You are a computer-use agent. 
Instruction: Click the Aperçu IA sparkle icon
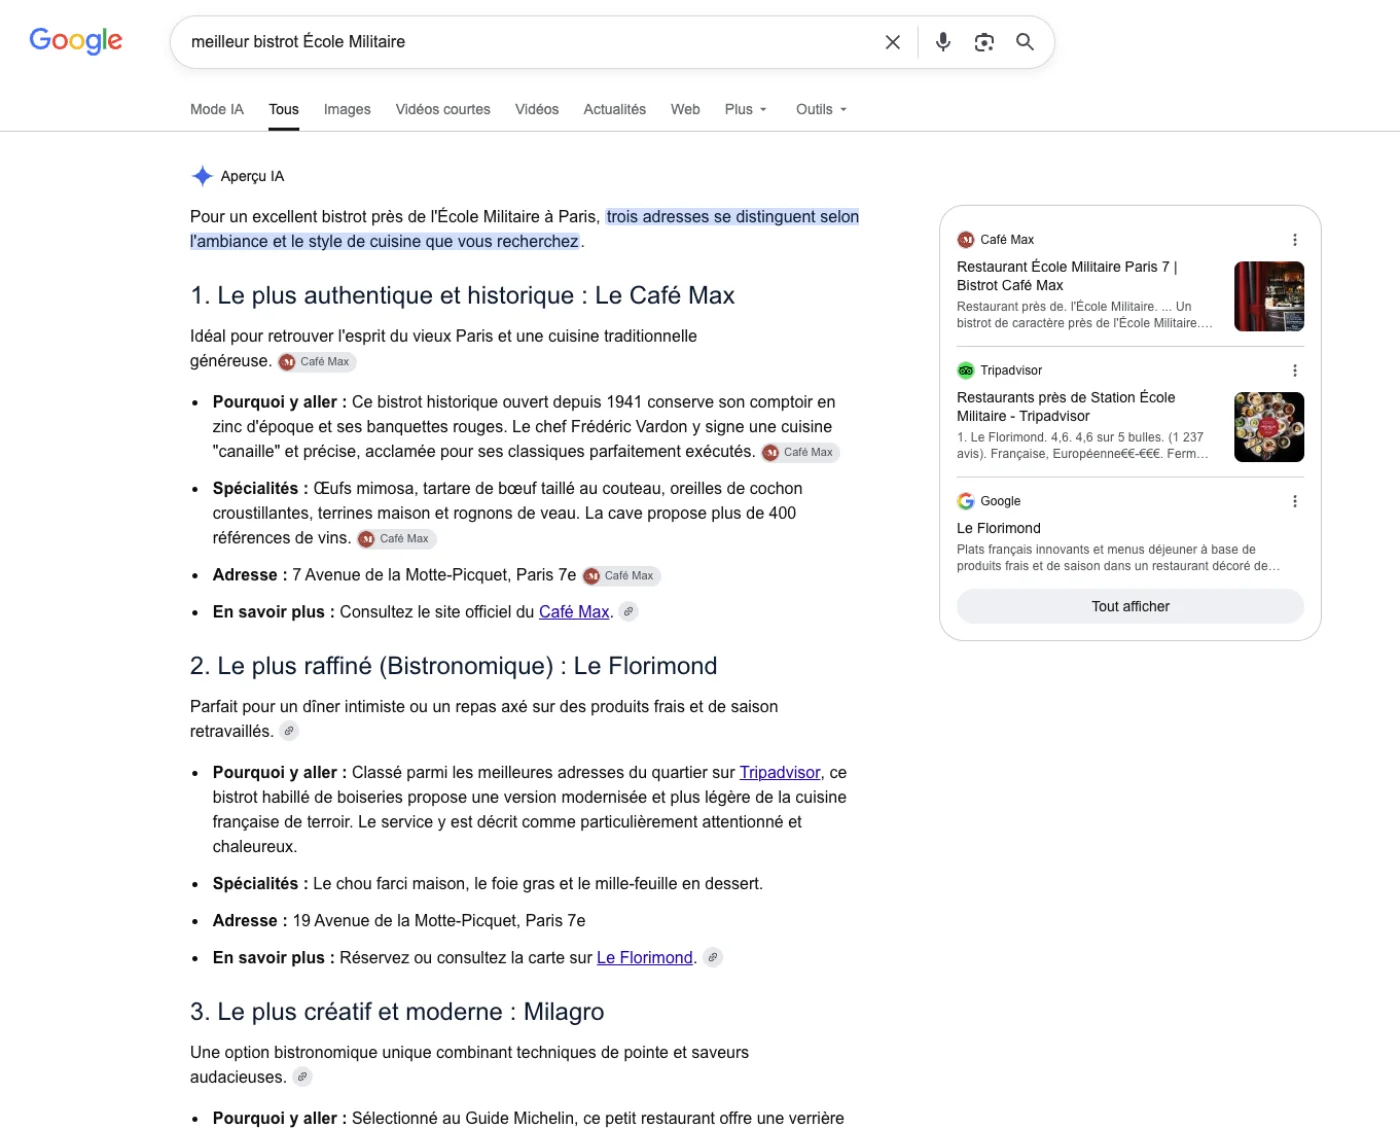202,176
